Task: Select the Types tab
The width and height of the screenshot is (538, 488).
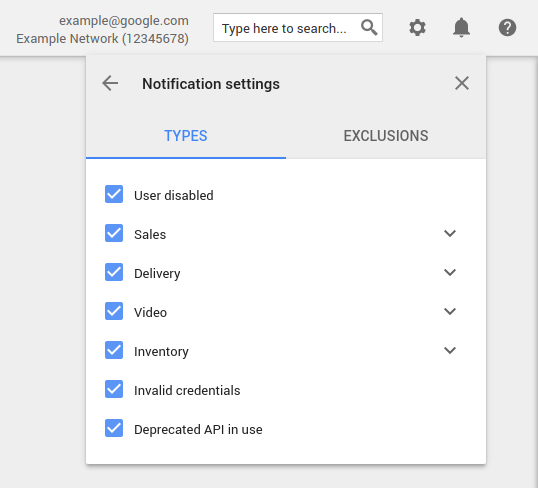Action: [x=186, y=136]
